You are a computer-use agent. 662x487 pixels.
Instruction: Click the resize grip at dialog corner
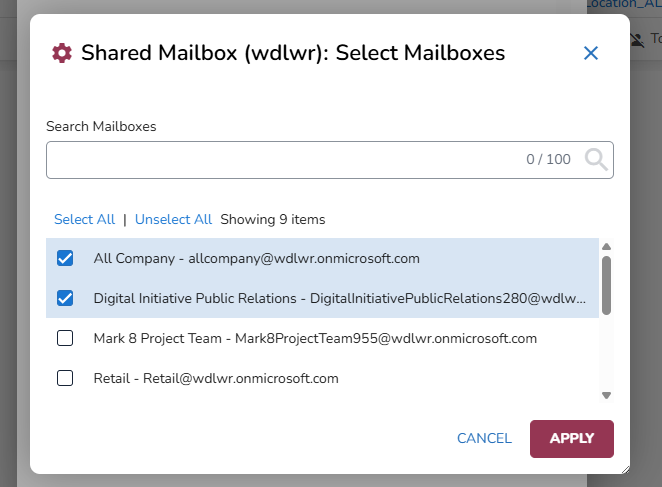point(624,468)
